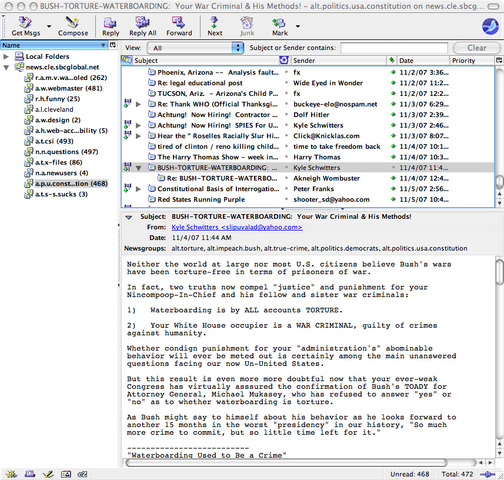Viewport: 504px width, 480px height.
Task: Click sender link Kyle Schwitters email
Action: [237, 227]
